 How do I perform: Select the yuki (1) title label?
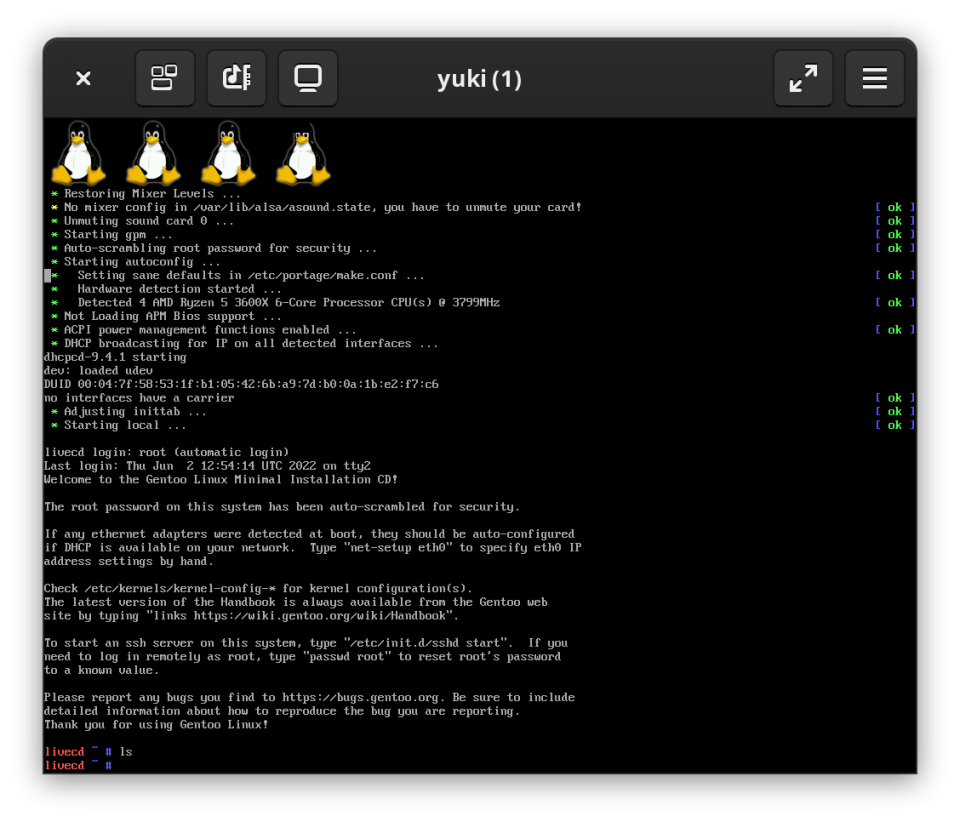pos(480,78)
